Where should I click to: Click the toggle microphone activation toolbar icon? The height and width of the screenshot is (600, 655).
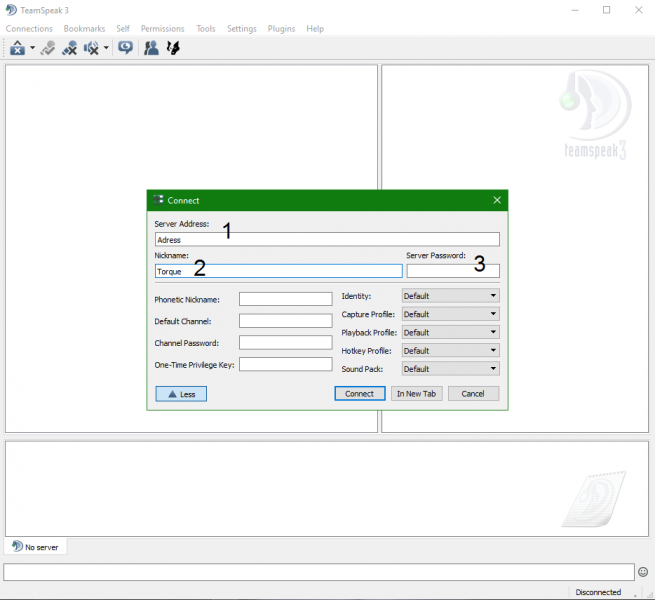(x=48, y=48)
